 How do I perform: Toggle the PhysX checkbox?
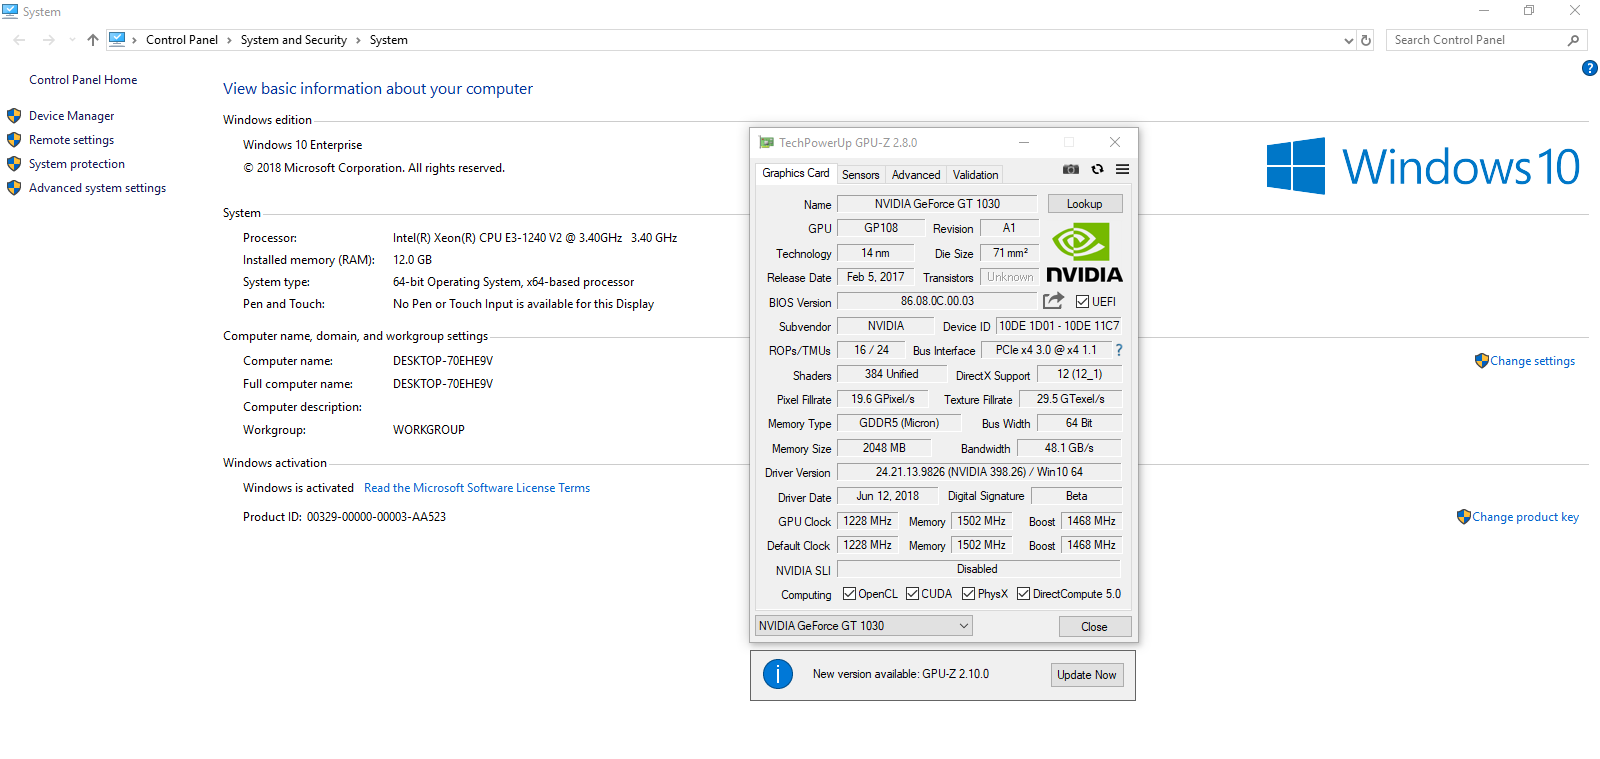pyautogui.click(x=968, y=594)
